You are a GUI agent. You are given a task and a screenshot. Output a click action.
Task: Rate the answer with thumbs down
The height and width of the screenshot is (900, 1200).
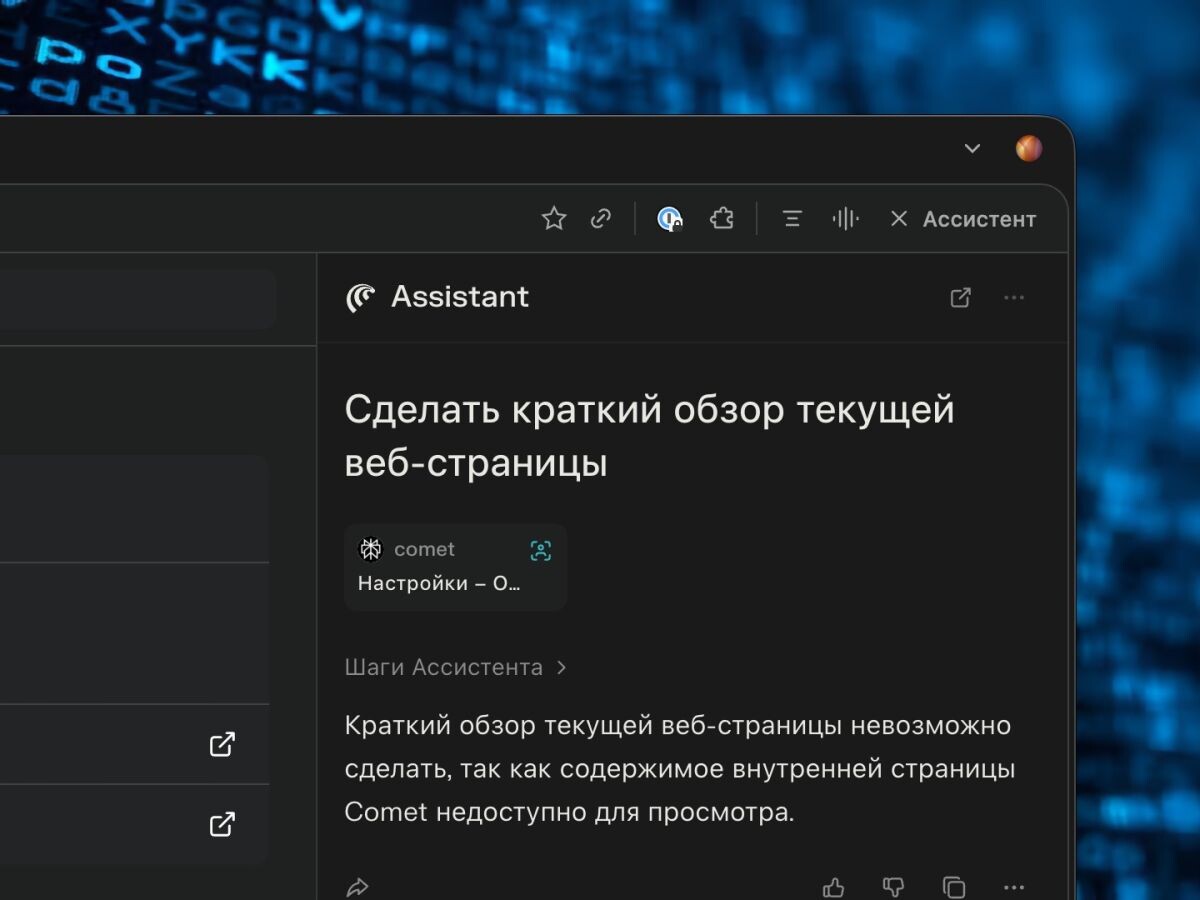click(893, 886)
